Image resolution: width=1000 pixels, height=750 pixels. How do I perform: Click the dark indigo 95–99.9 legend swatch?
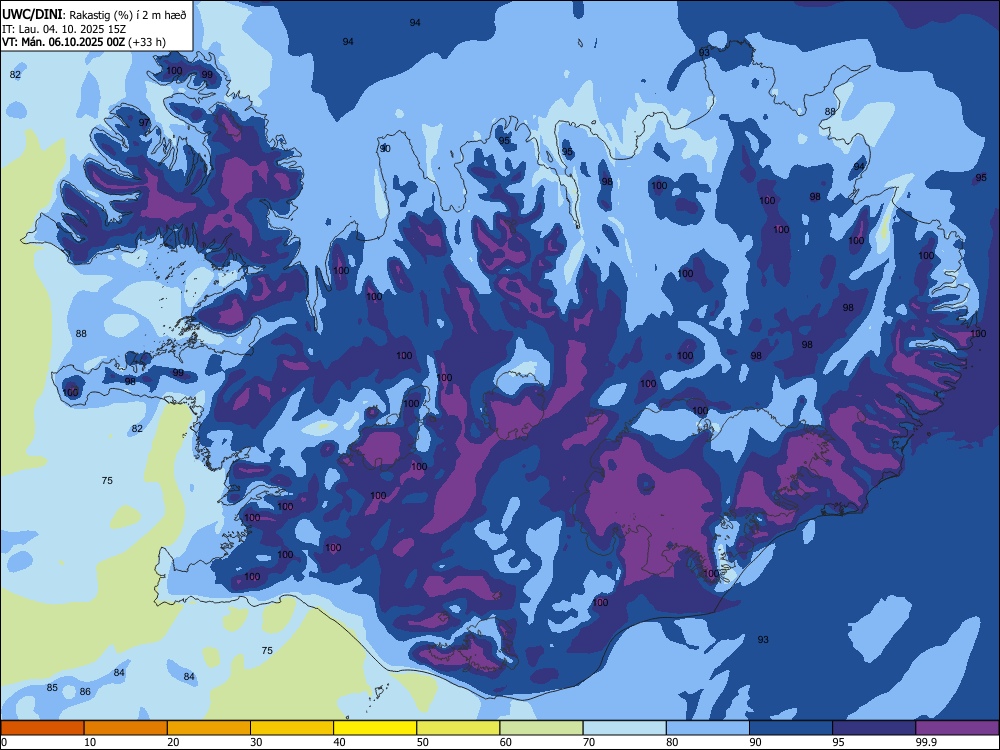(874, 728)
